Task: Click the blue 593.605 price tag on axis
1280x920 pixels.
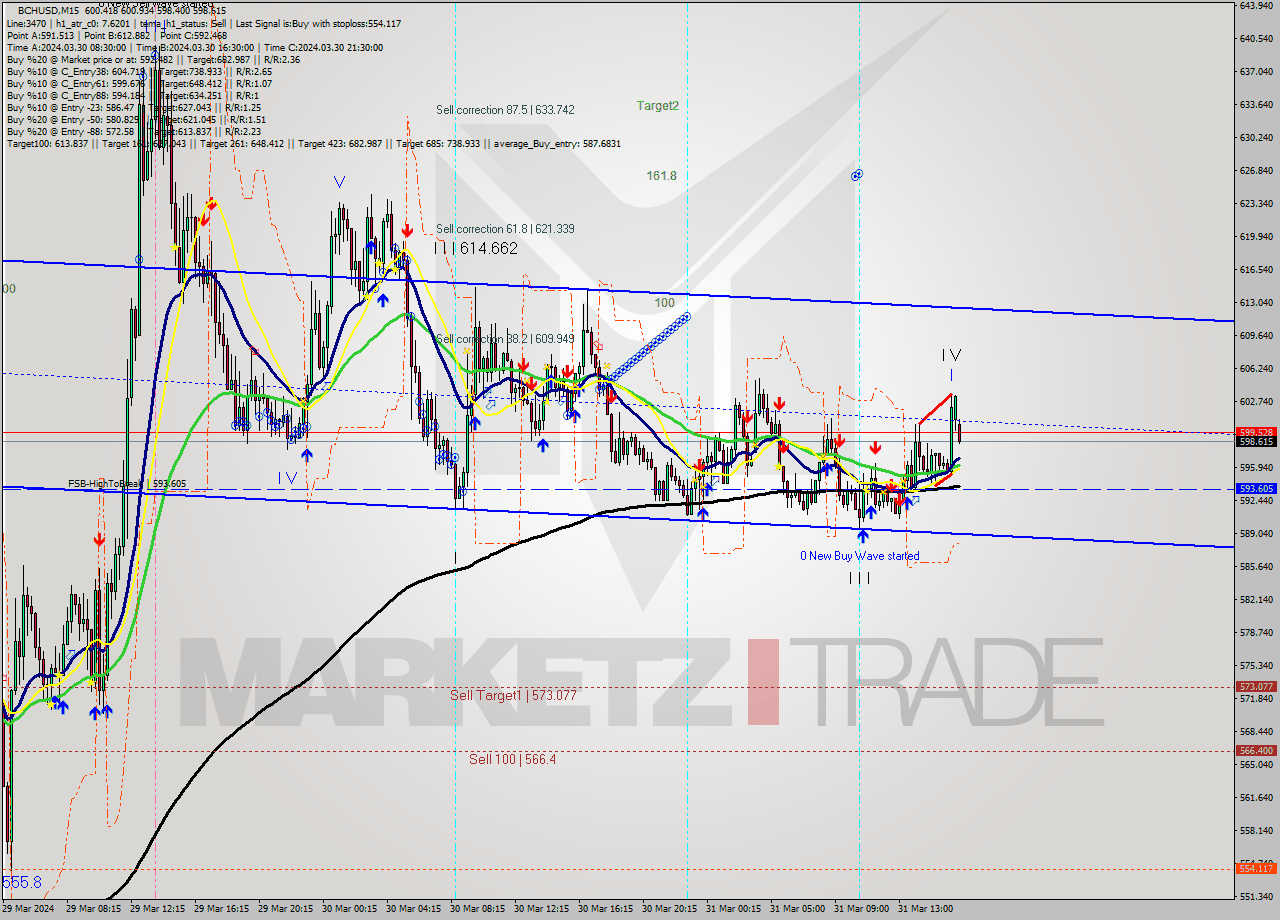Action: (x=1256, y=489)
